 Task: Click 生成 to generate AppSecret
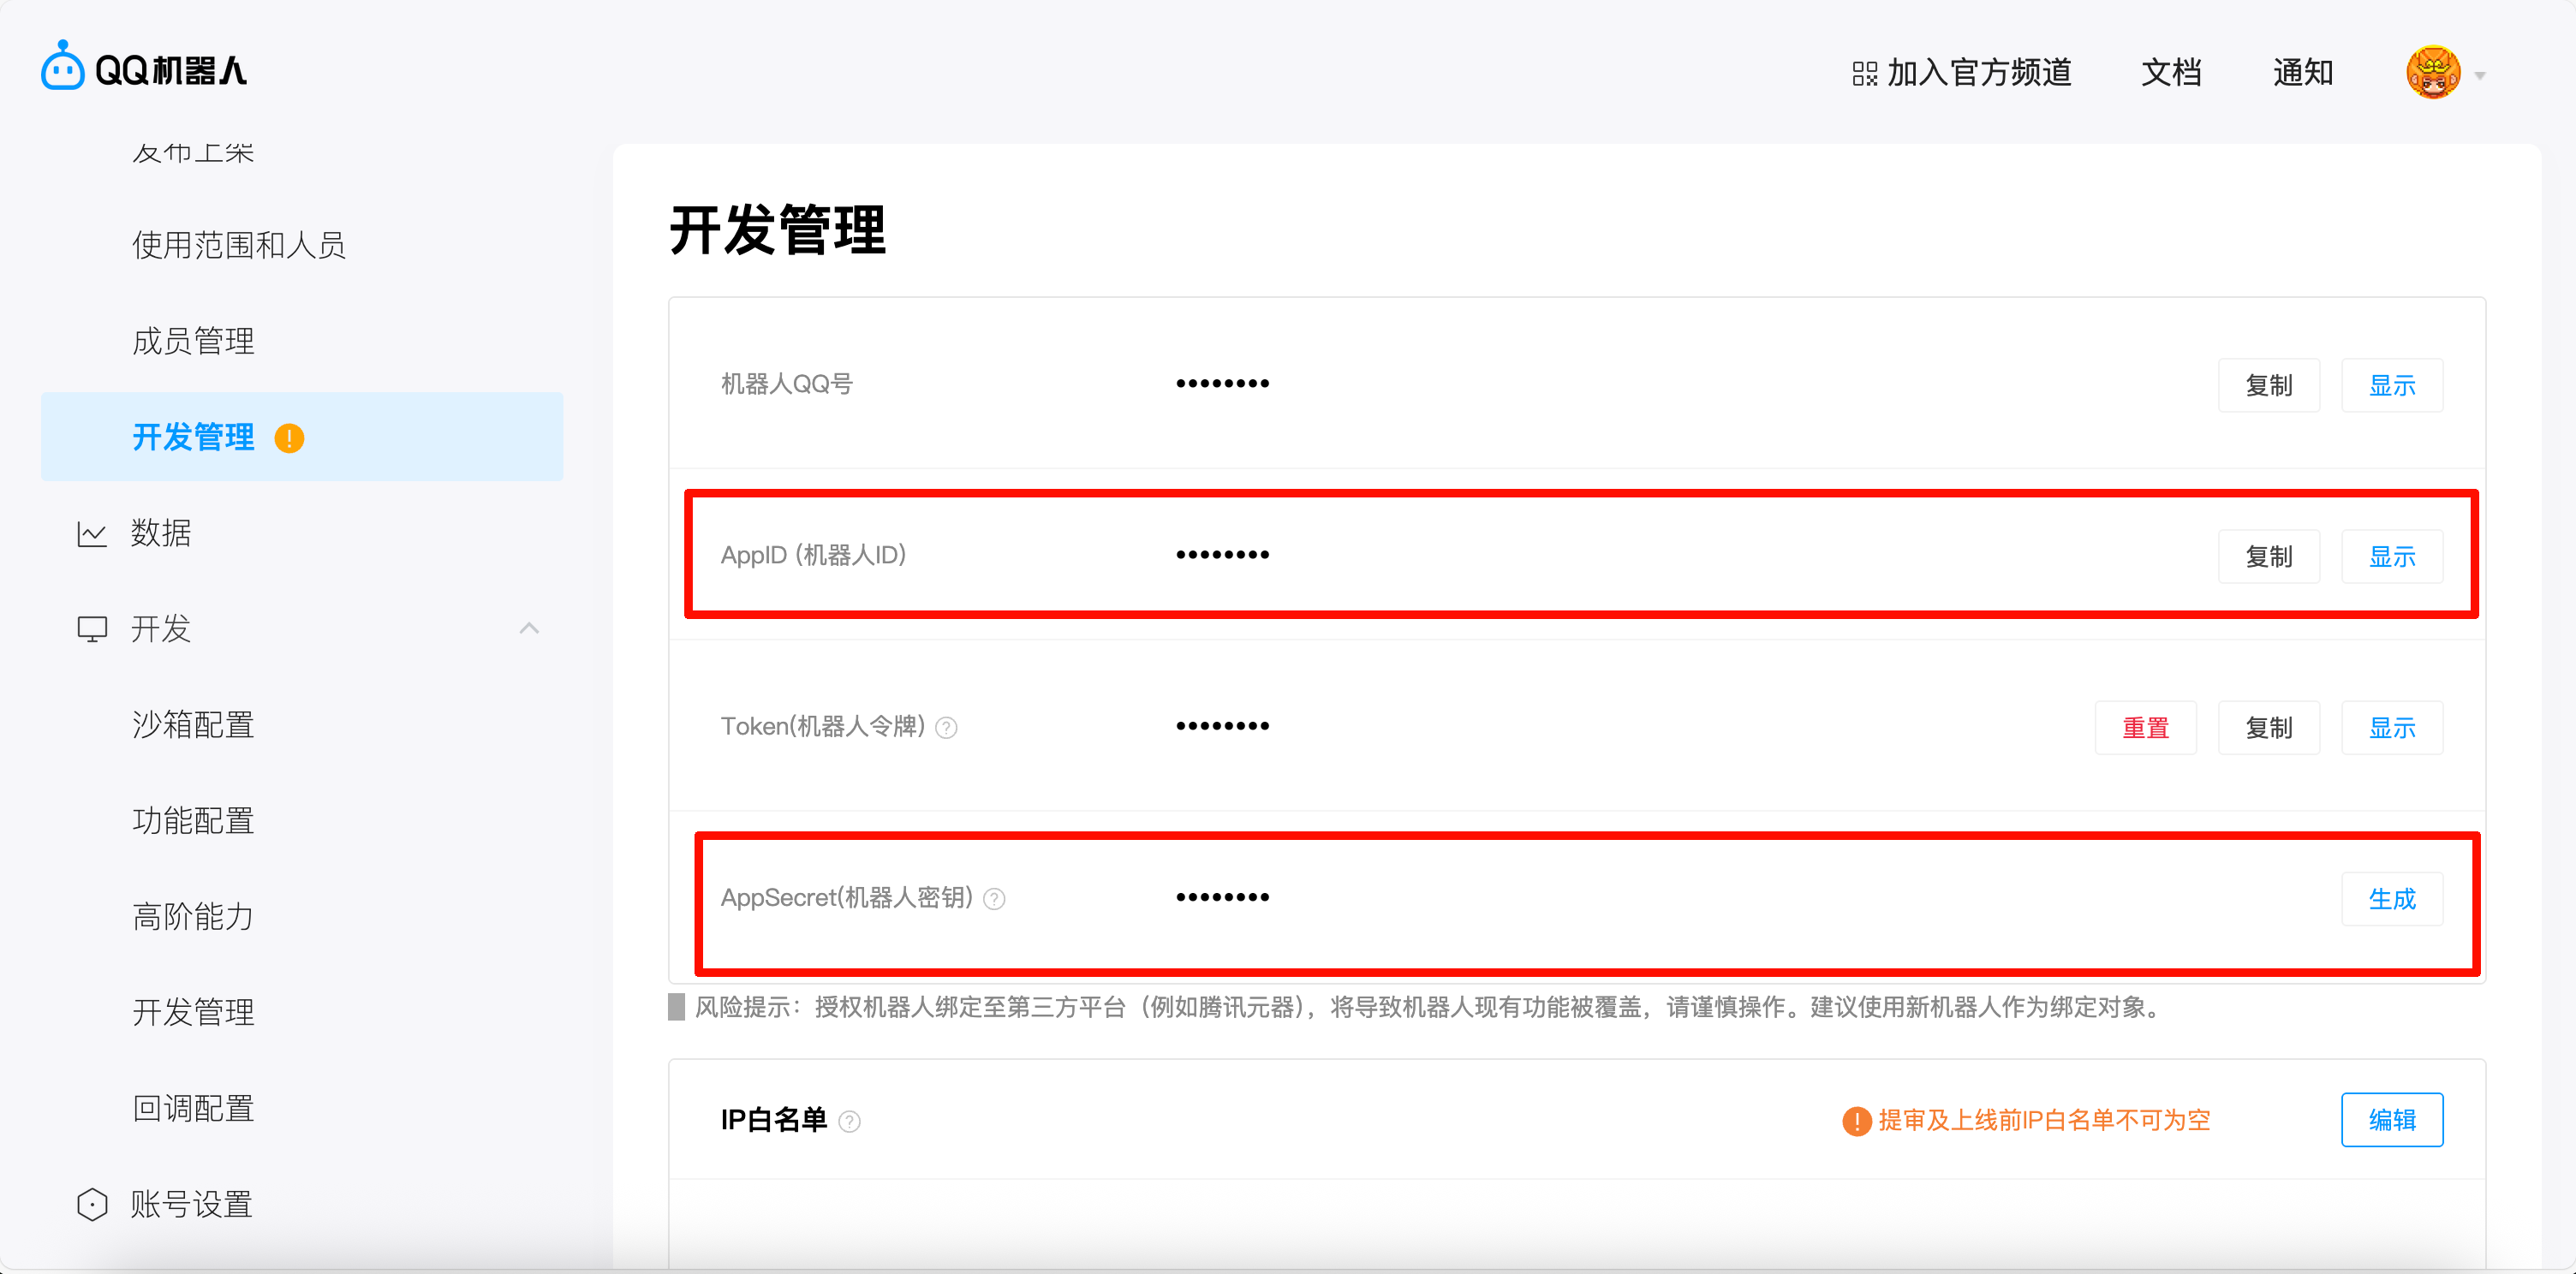coord(2391,898)
